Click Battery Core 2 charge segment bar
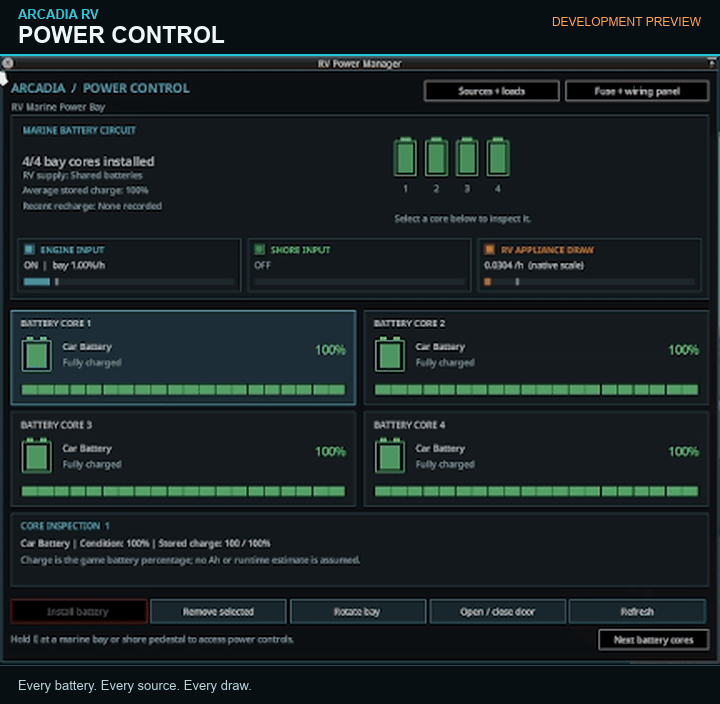Screen dimensions: 720x704 536,390
